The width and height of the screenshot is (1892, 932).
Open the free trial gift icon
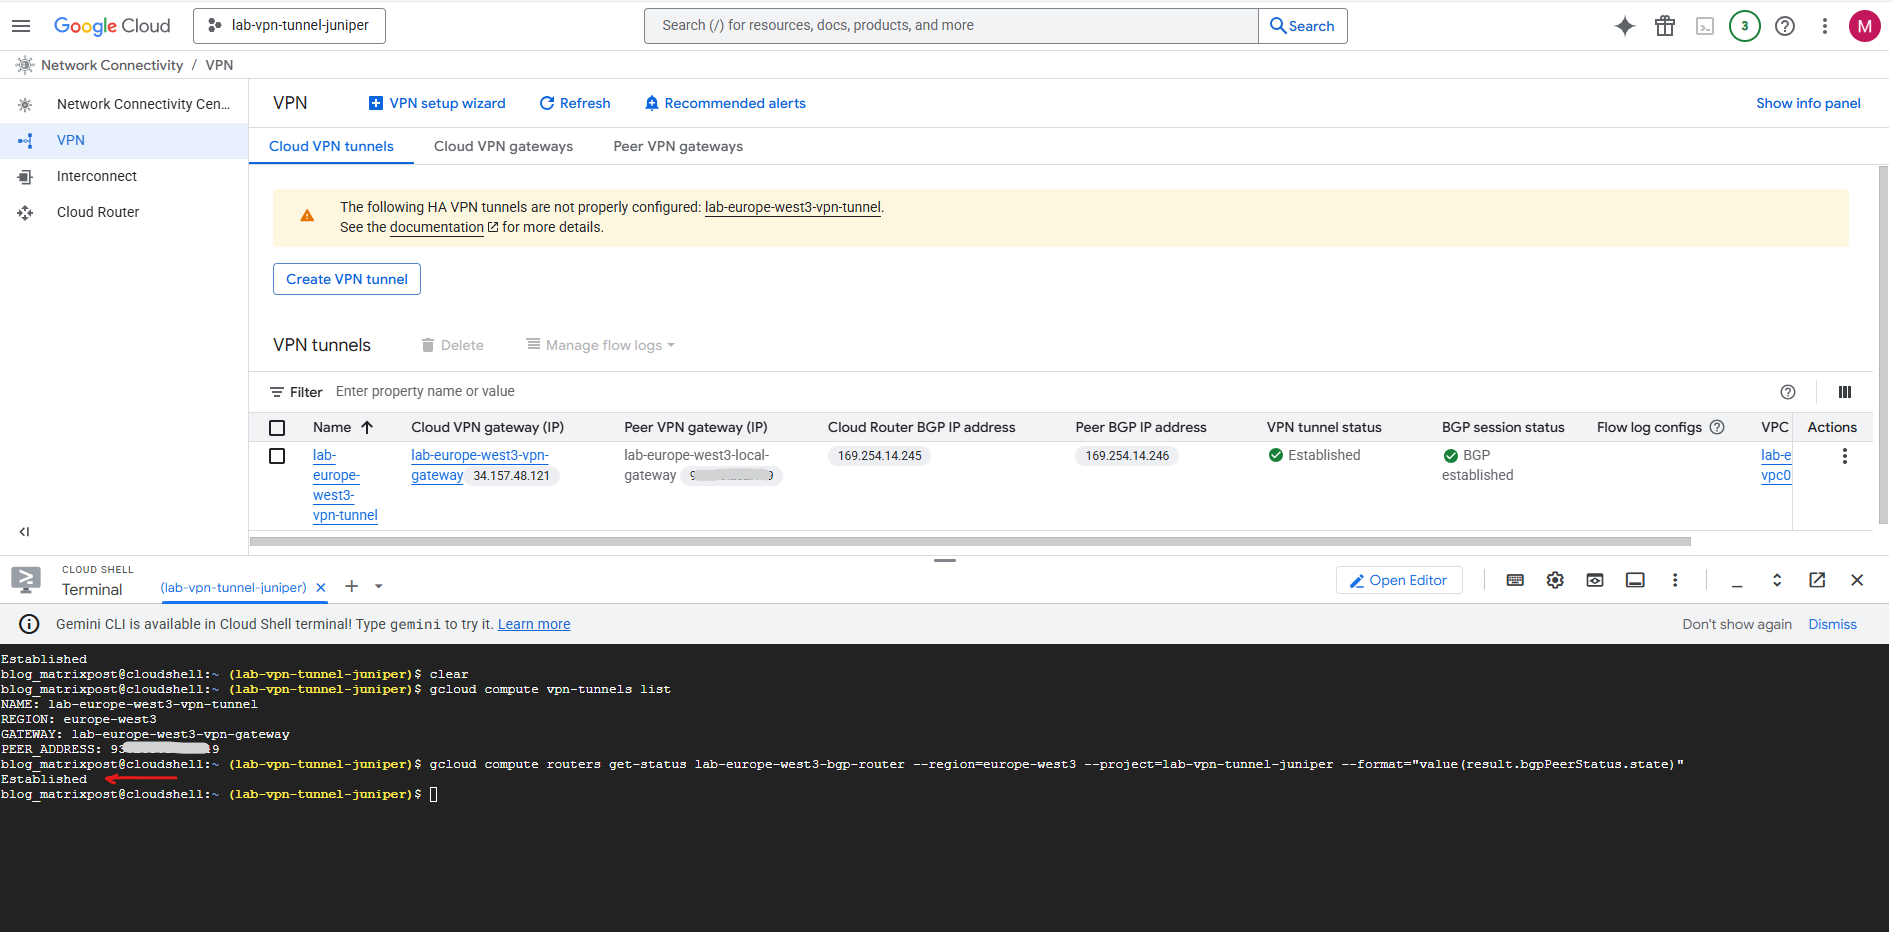pyautogui.click(x=1665, y=26)
